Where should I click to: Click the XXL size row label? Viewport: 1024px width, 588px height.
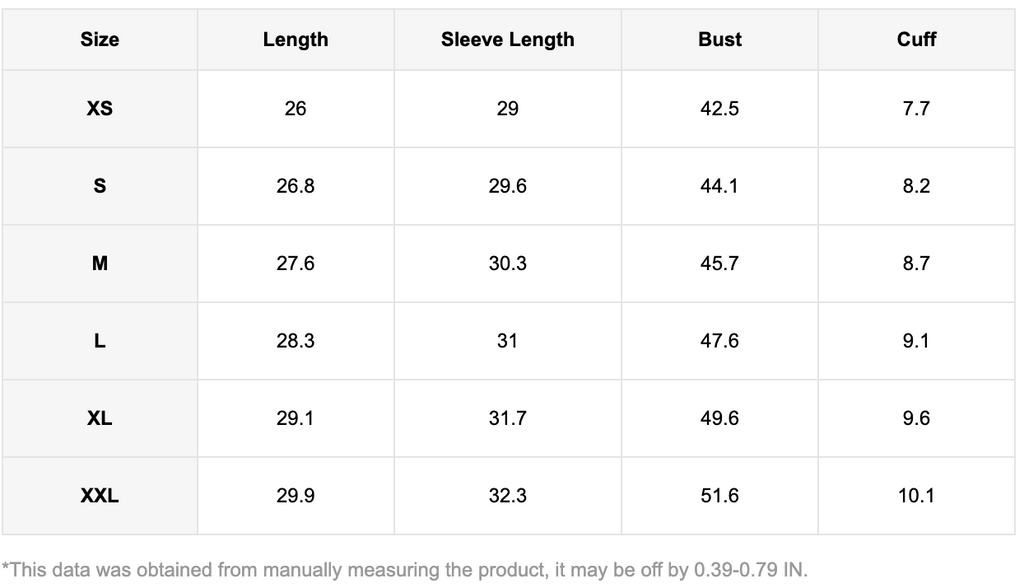click(x=100, y=495)
